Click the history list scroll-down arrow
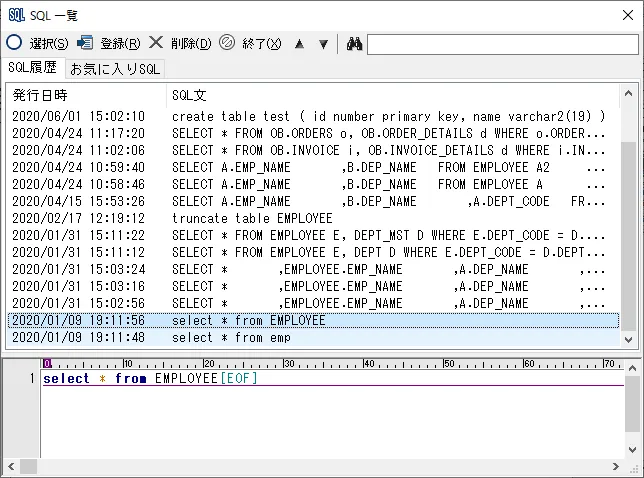Screen dimensions: 644x478 (x=628, y=339)
